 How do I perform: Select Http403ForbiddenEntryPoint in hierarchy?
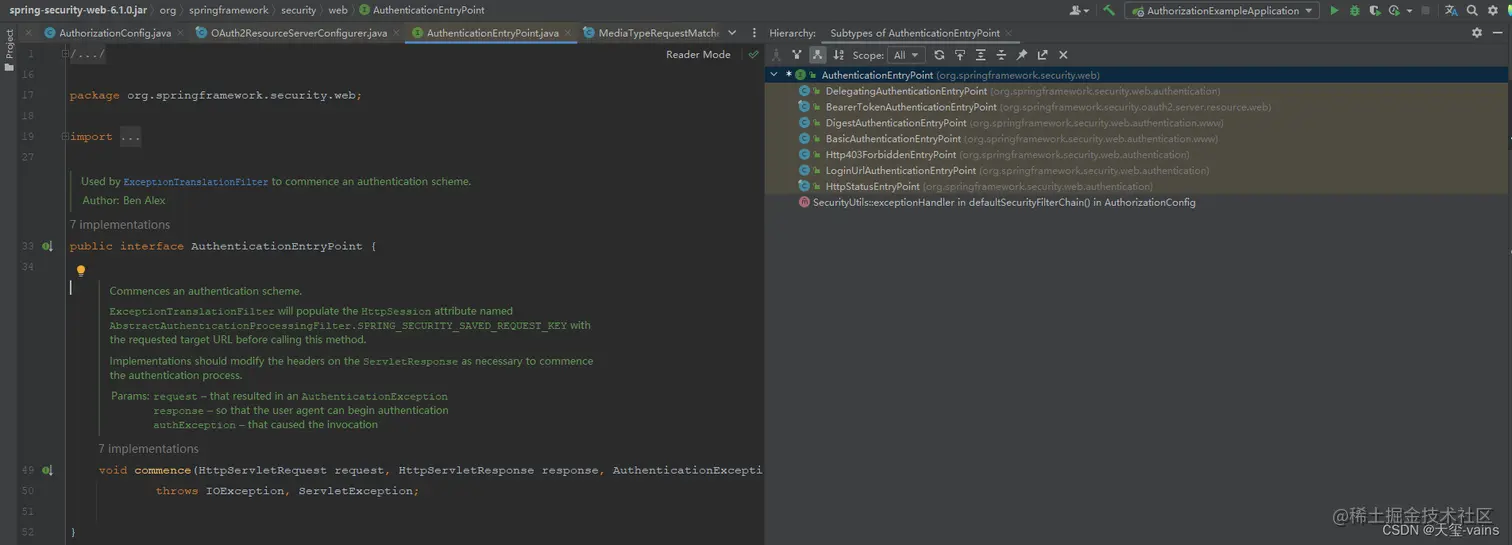click(x=1135, y=155)
